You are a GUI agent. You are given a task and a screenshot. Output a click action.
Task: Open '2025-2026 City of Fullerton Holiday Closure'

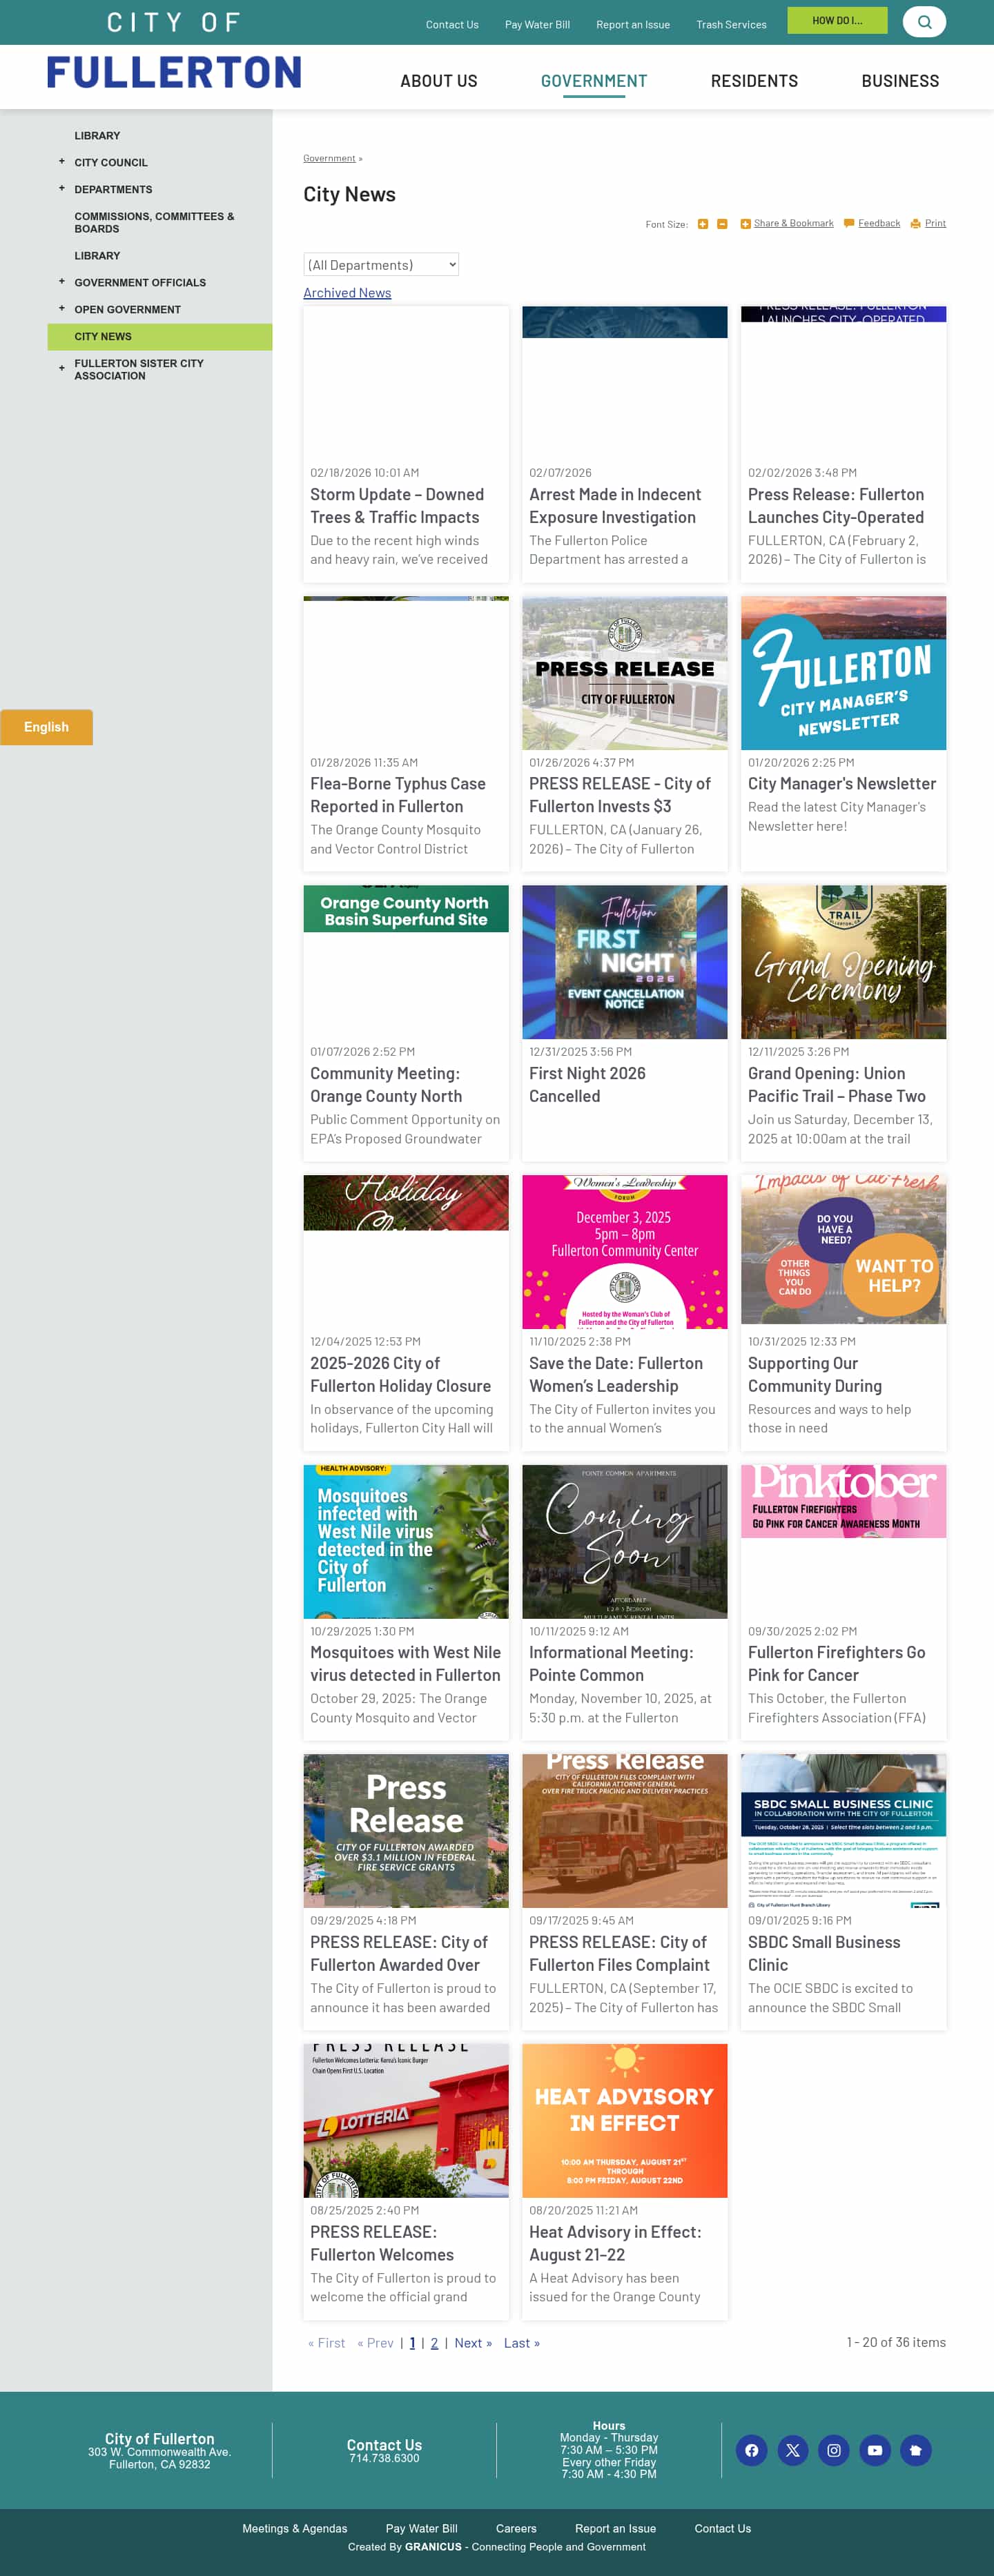pyautogui.click(x=400, y=1375)
